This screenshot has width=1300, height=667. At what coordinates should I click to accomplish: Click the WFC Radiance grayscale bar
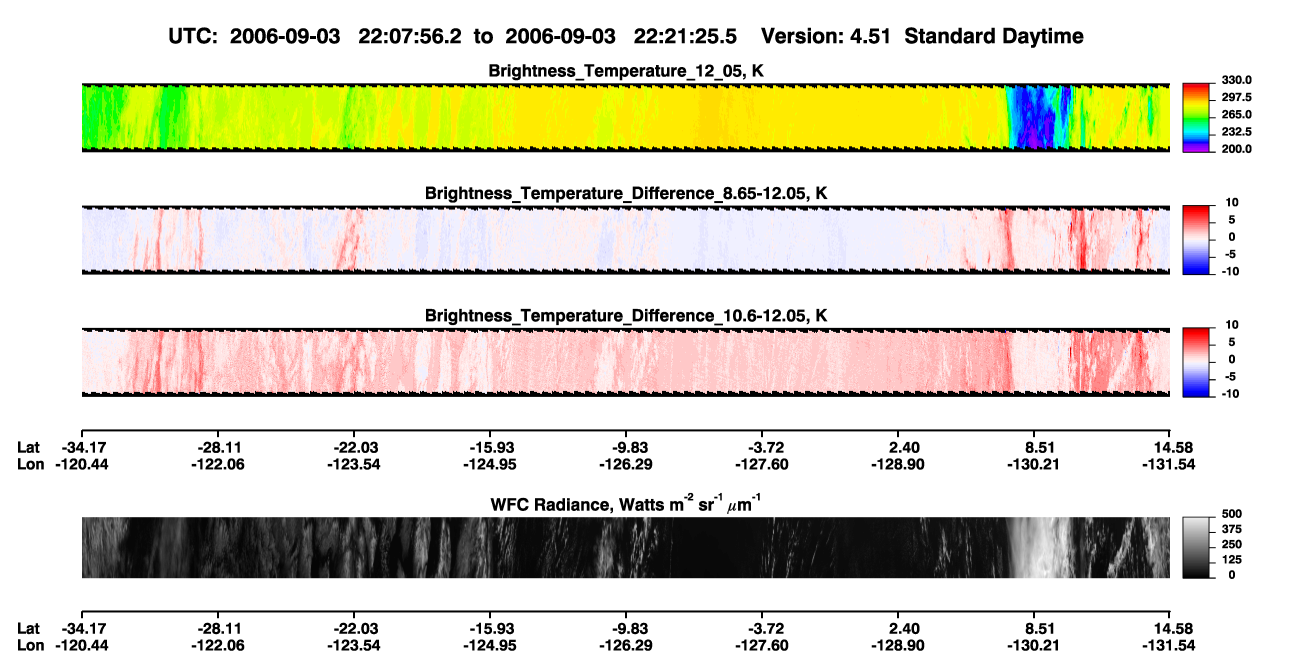pos(1196,548)
